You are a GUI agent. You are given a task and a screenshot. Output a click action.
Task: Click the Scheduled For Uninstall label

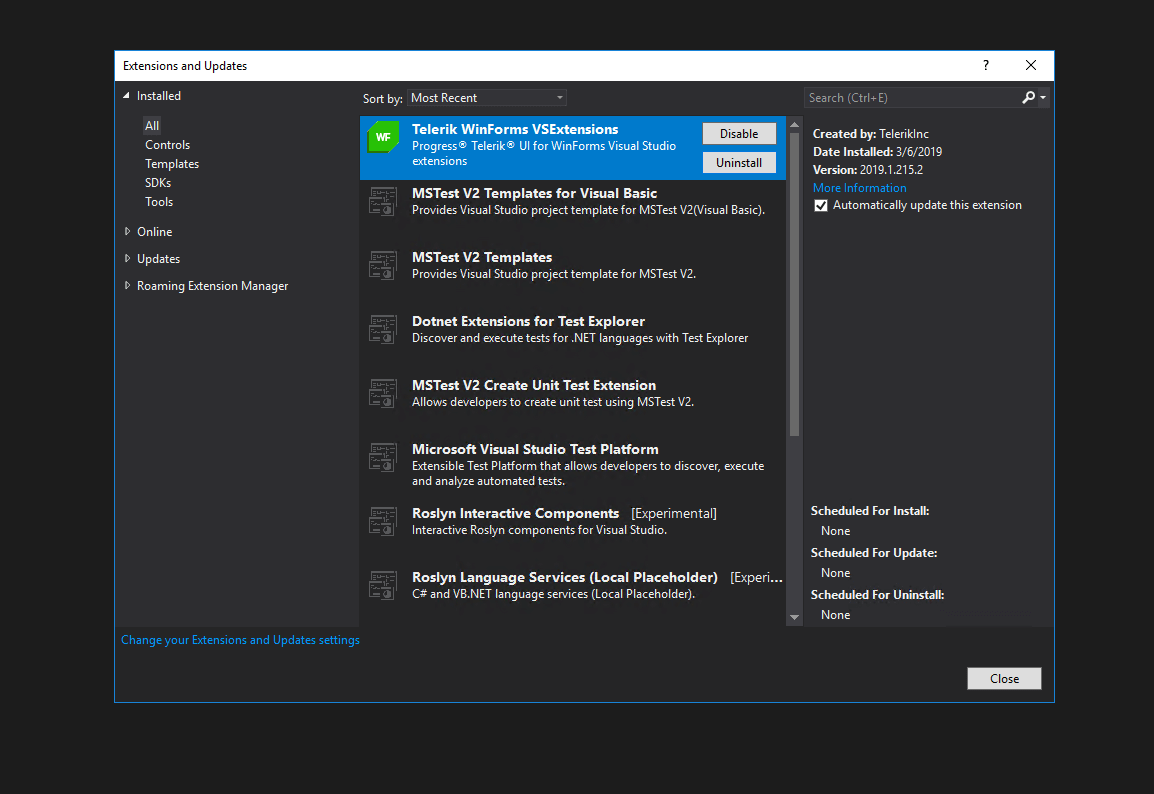click(x=877, y=595)
